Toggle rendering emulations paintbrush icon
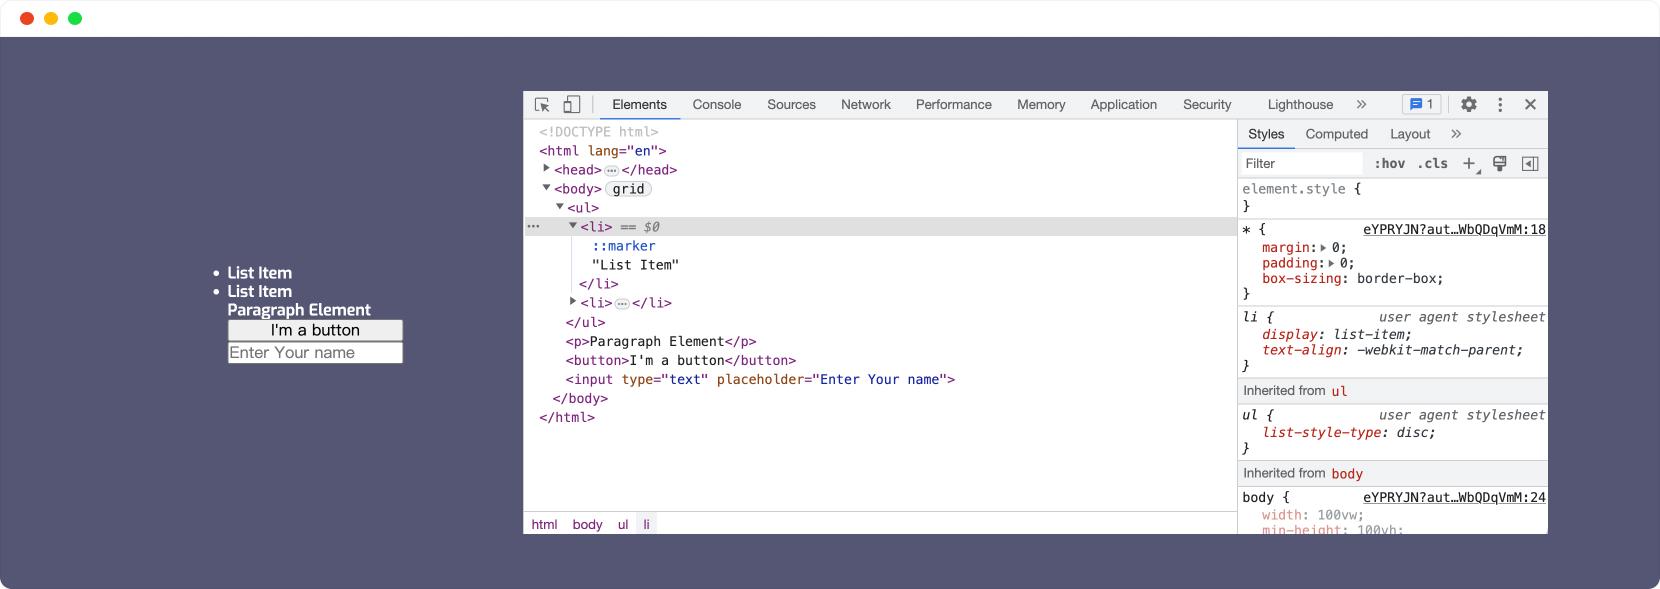 (1499, 164)
